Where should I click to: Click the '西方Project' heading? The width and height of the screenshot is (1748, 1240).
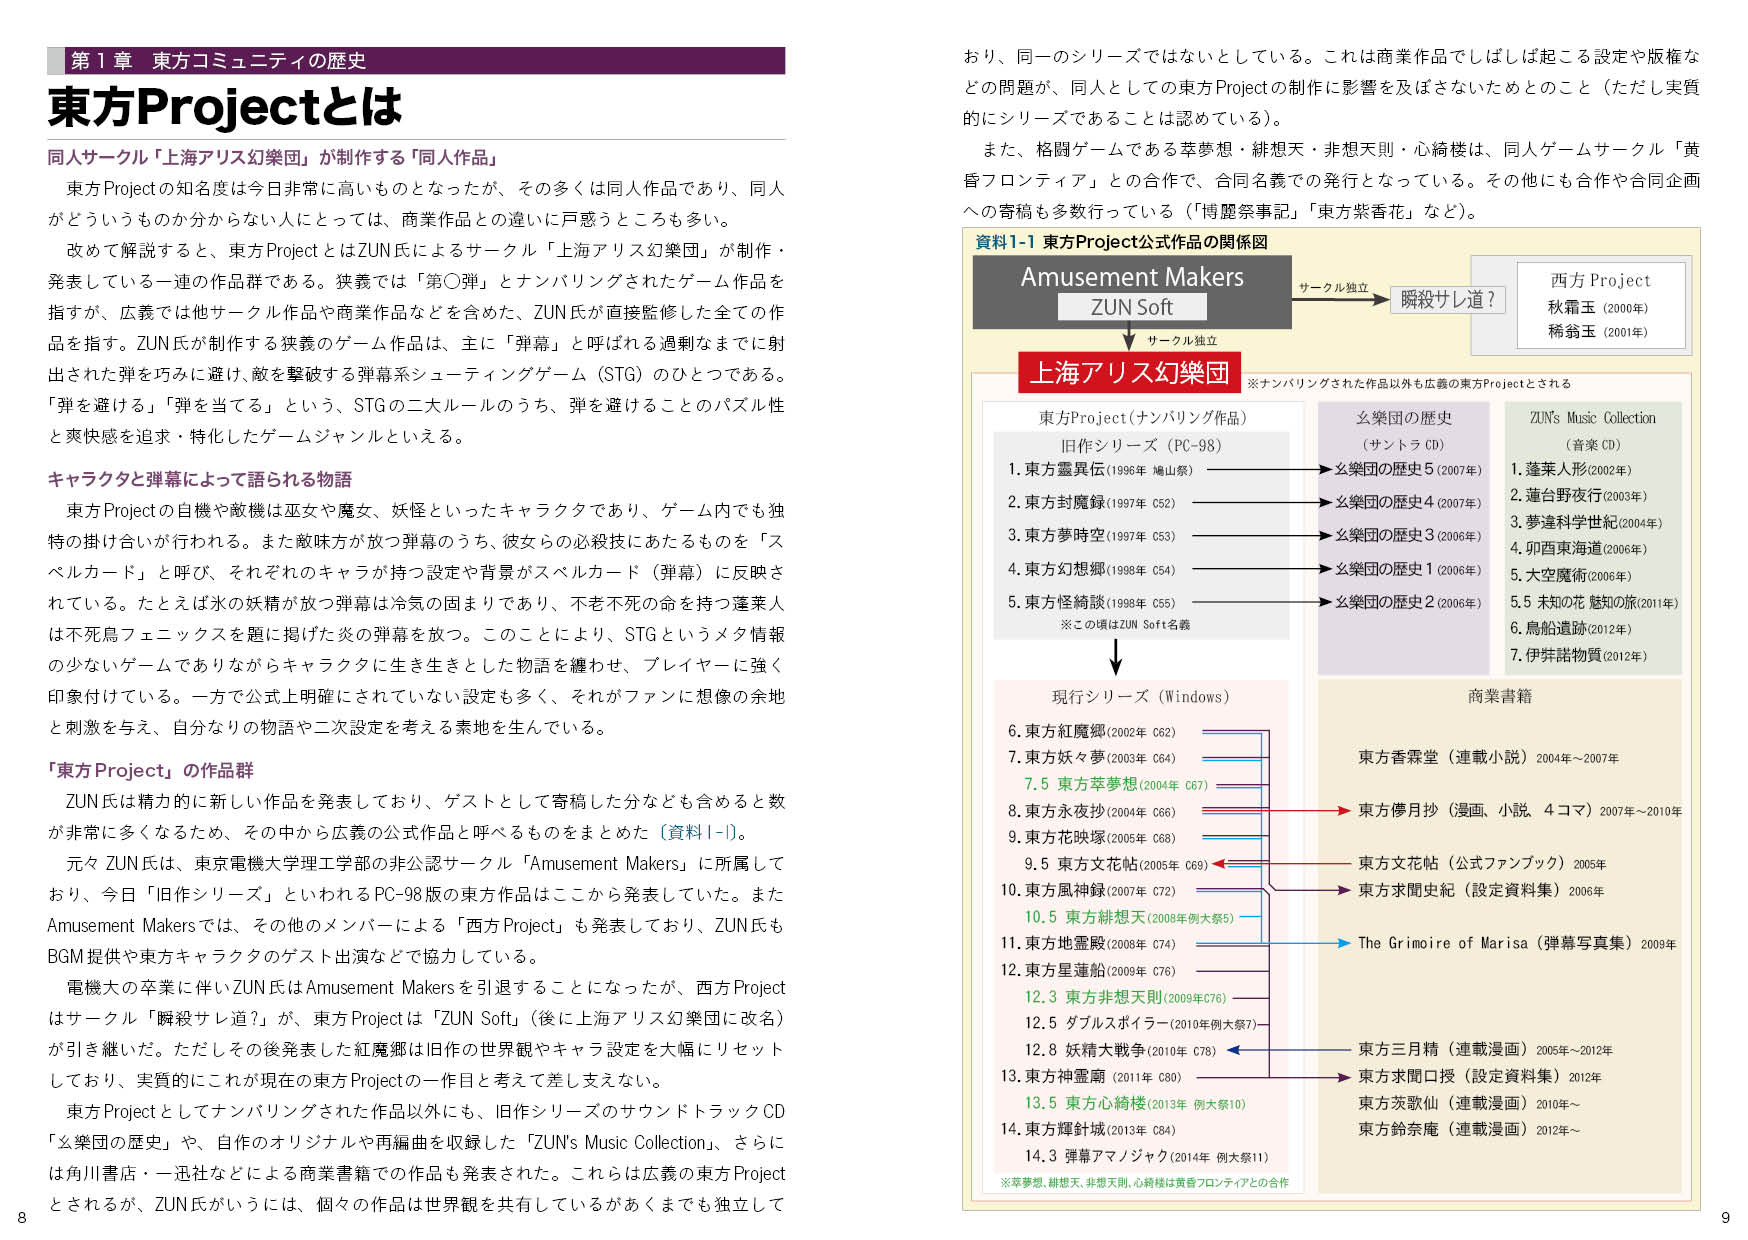coord(1600,280)
